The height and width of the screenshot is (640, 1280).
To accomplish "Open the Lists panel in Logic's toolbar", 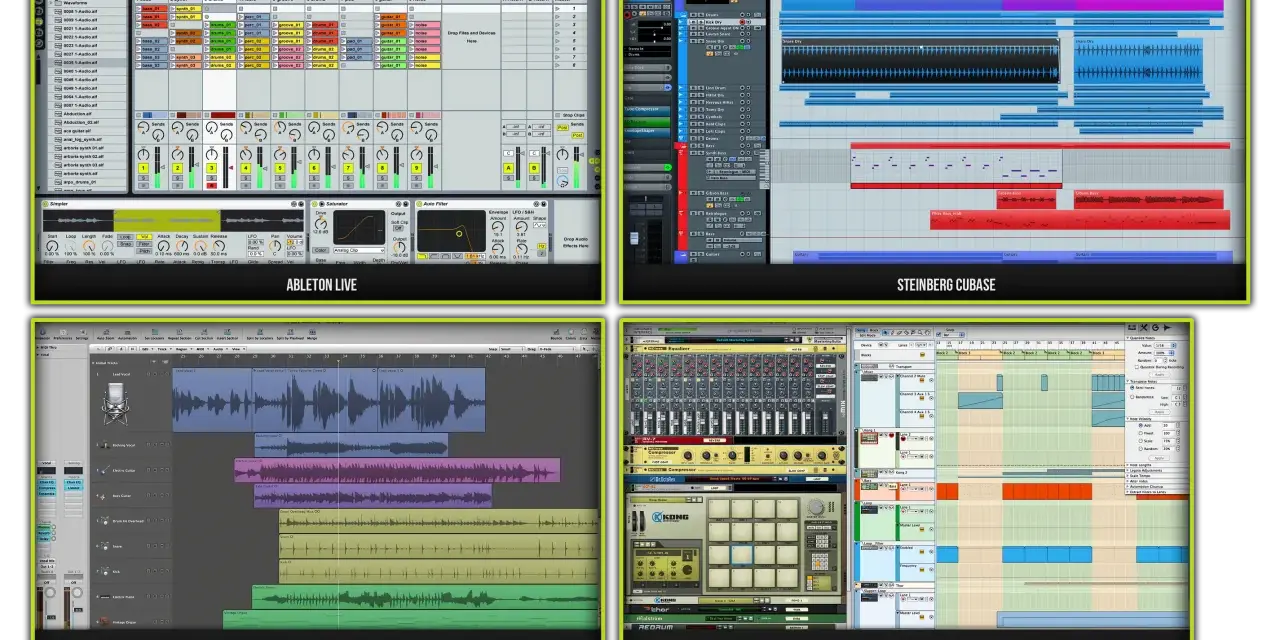I will click(583, 334).
